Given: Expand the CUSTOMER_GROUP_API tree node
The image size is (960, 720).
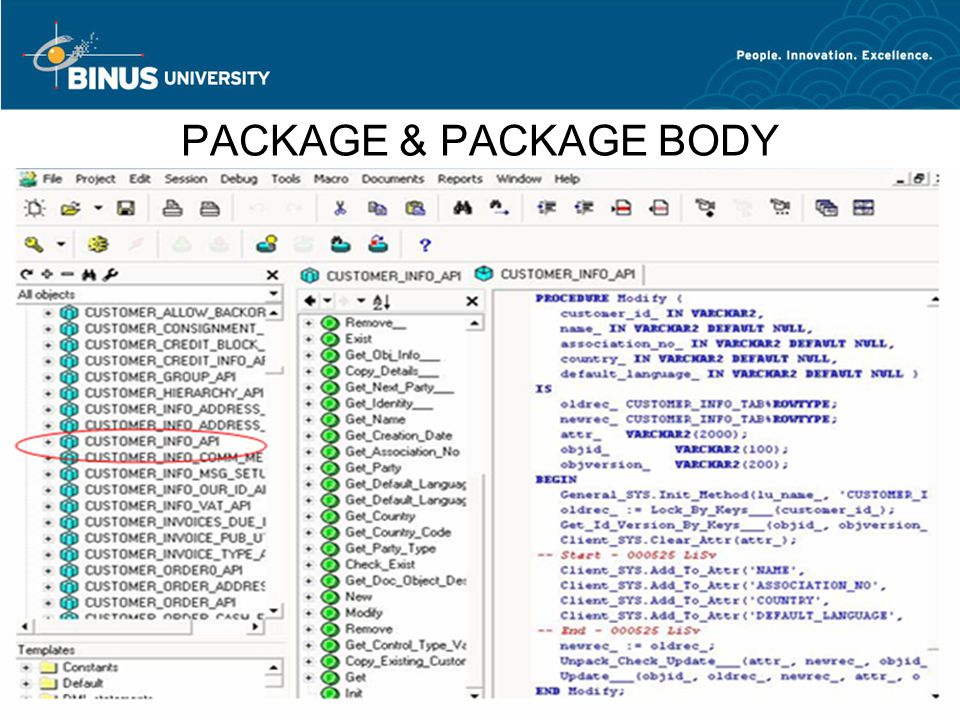Looking at the screenshot, I should click(48, 377).
